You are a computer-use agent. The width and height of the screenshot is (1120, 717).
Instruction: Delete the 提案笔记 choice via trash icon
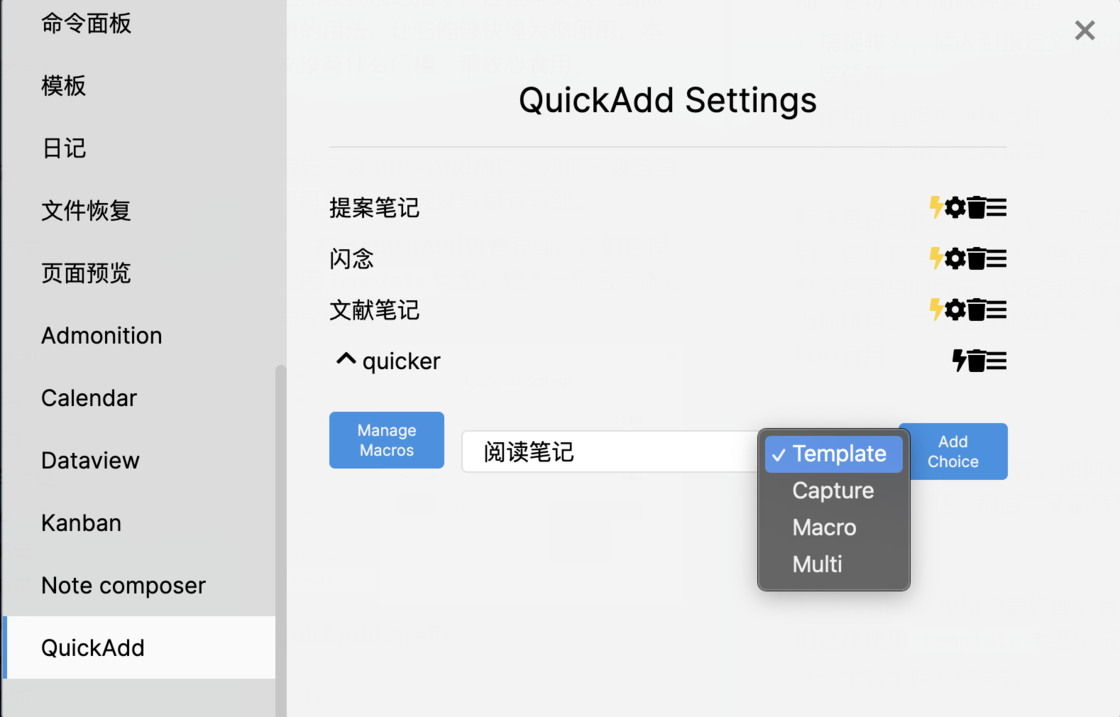(x=976, y=208)
